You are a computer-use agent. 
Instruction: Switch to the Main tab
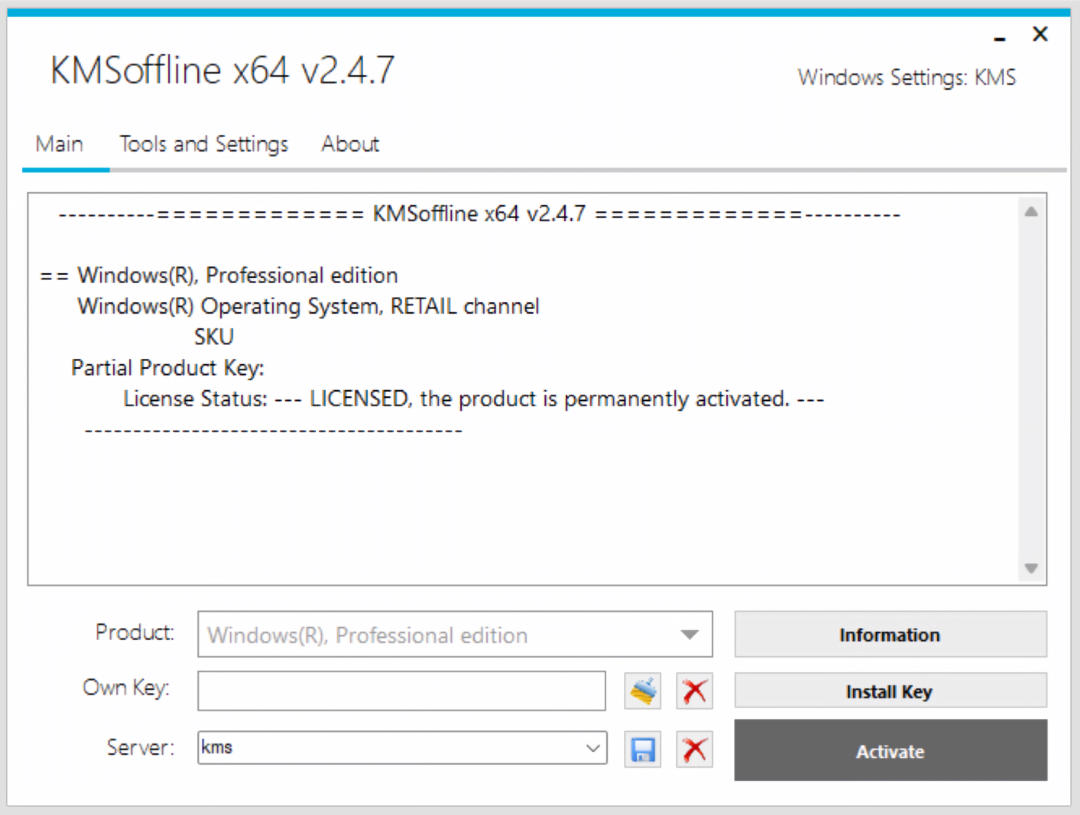[60, 144]
